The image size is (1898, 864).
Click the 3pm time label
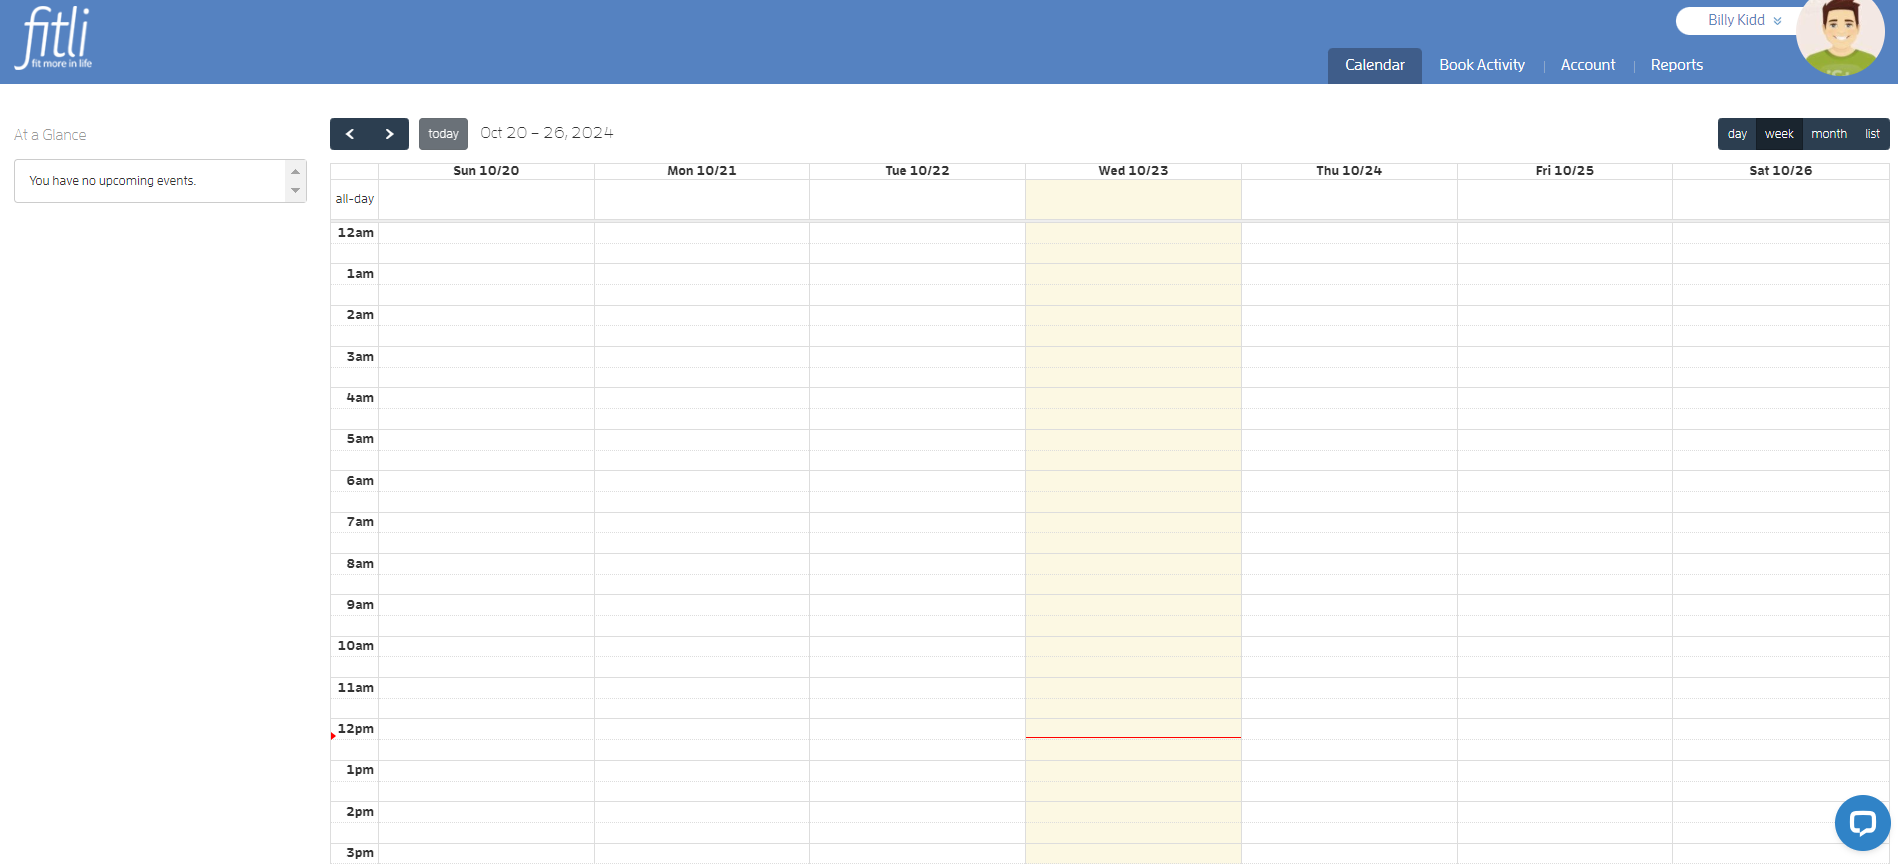[360, 853]
